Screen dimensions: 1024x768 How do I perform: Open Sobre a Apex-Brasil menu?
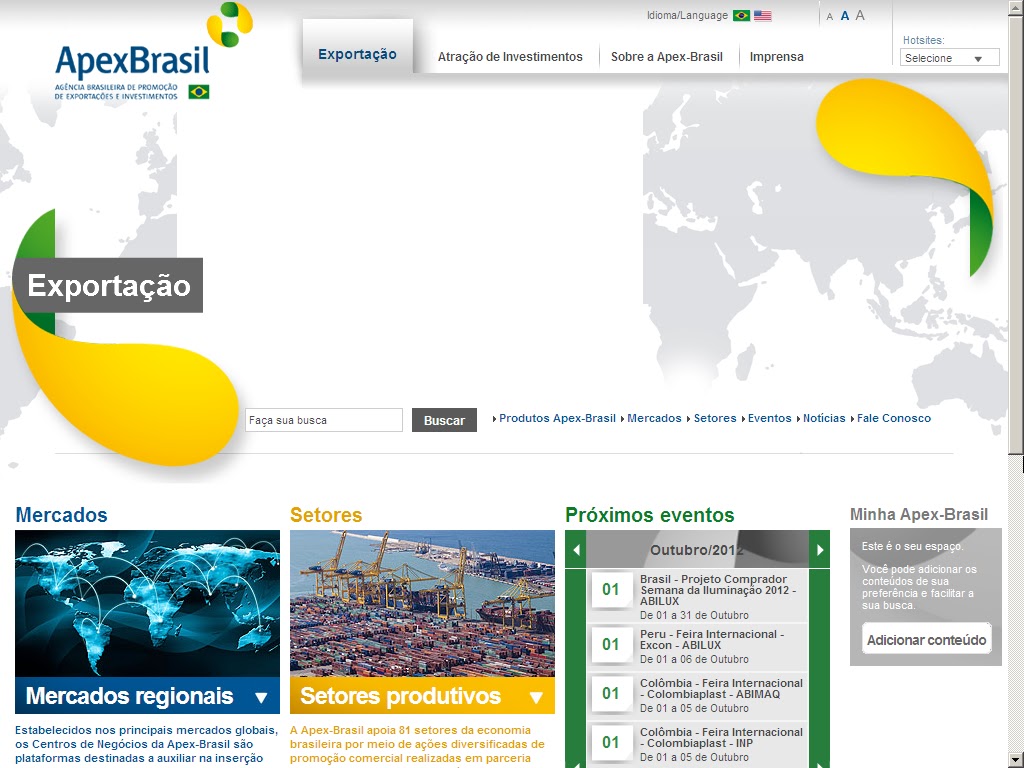pyautogui.click(x=667, y=57)
